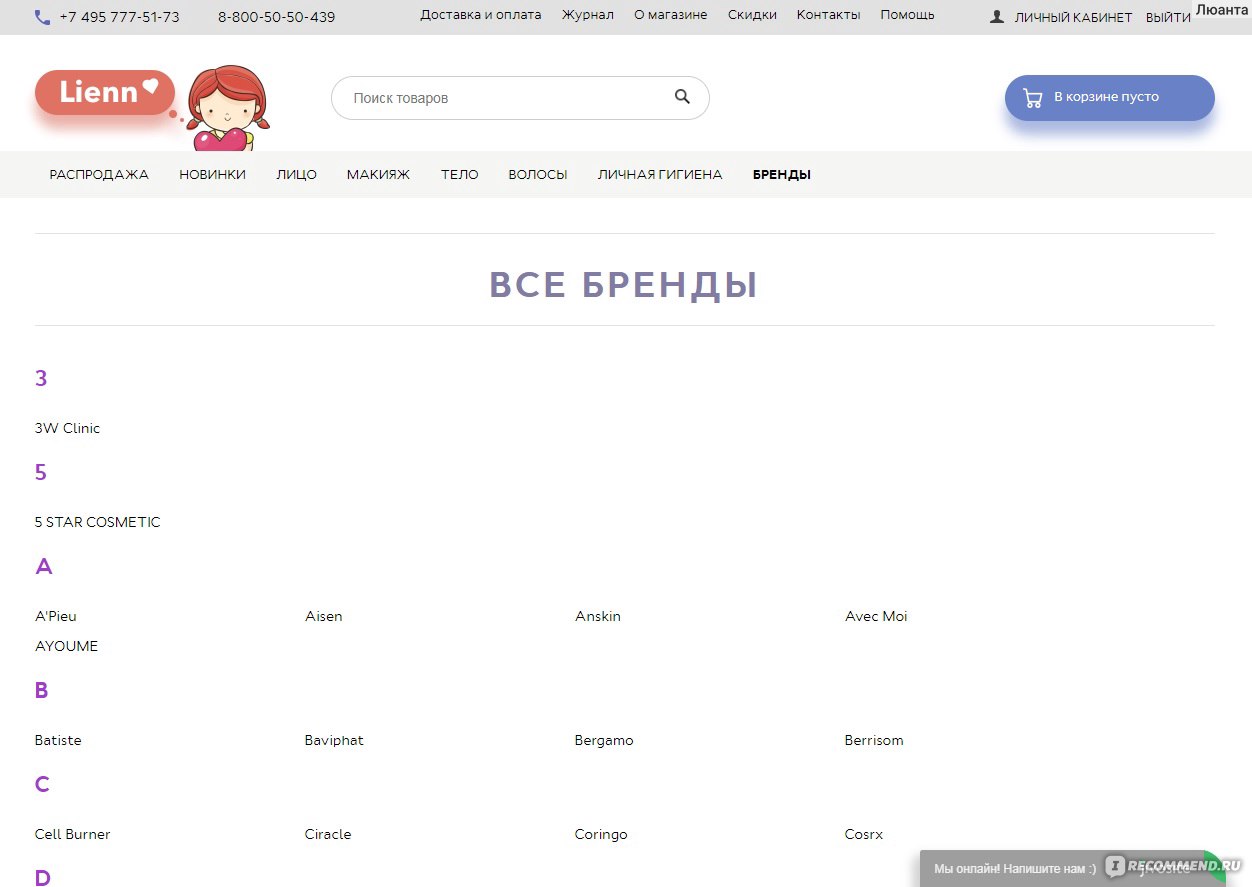Open ЛИЦО menu category
Screen dimensions: 1252x887
[297, 175]
